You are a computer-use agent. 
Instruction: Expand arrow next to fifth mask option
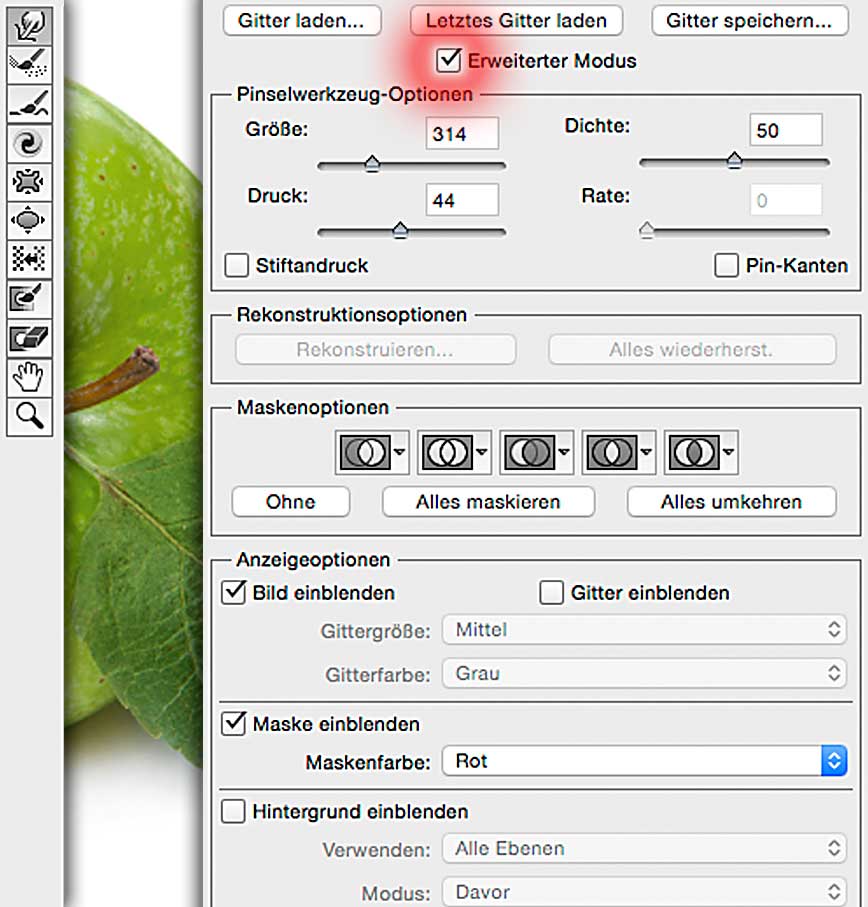(x=729, y=452)
